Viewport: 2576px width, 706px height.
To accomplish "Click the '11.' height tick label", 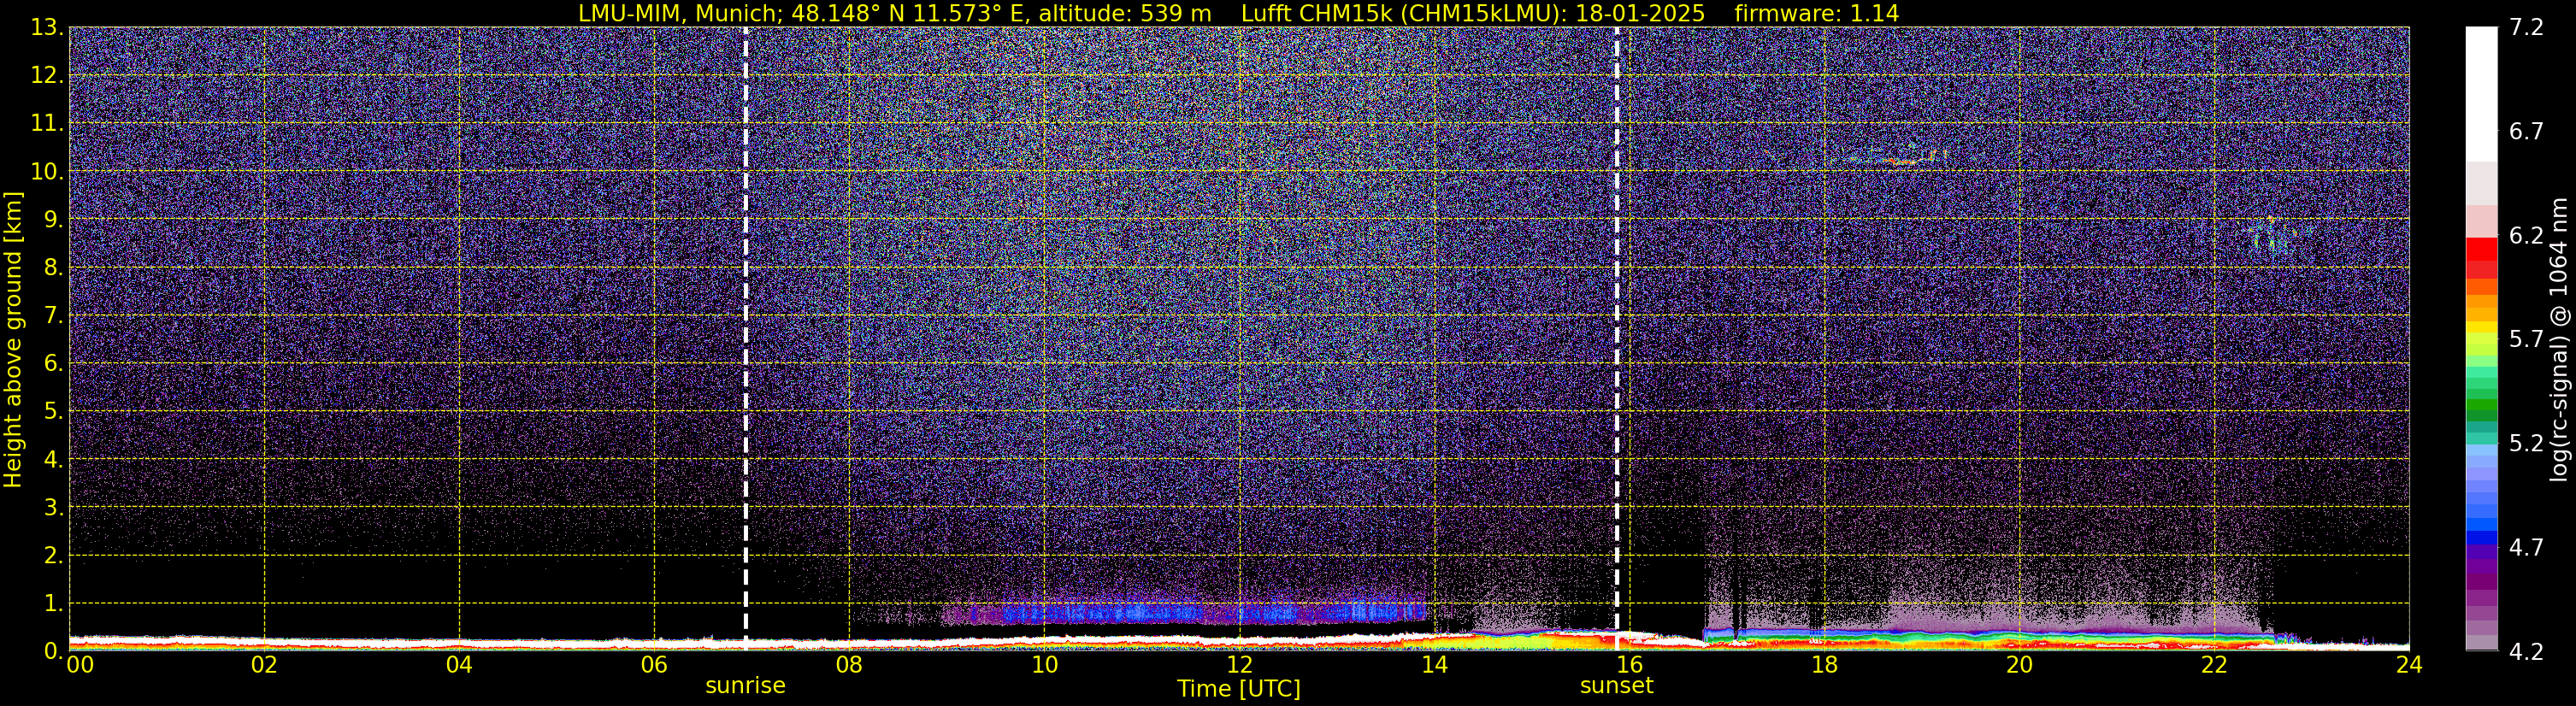I will click(x=47, y=123).
